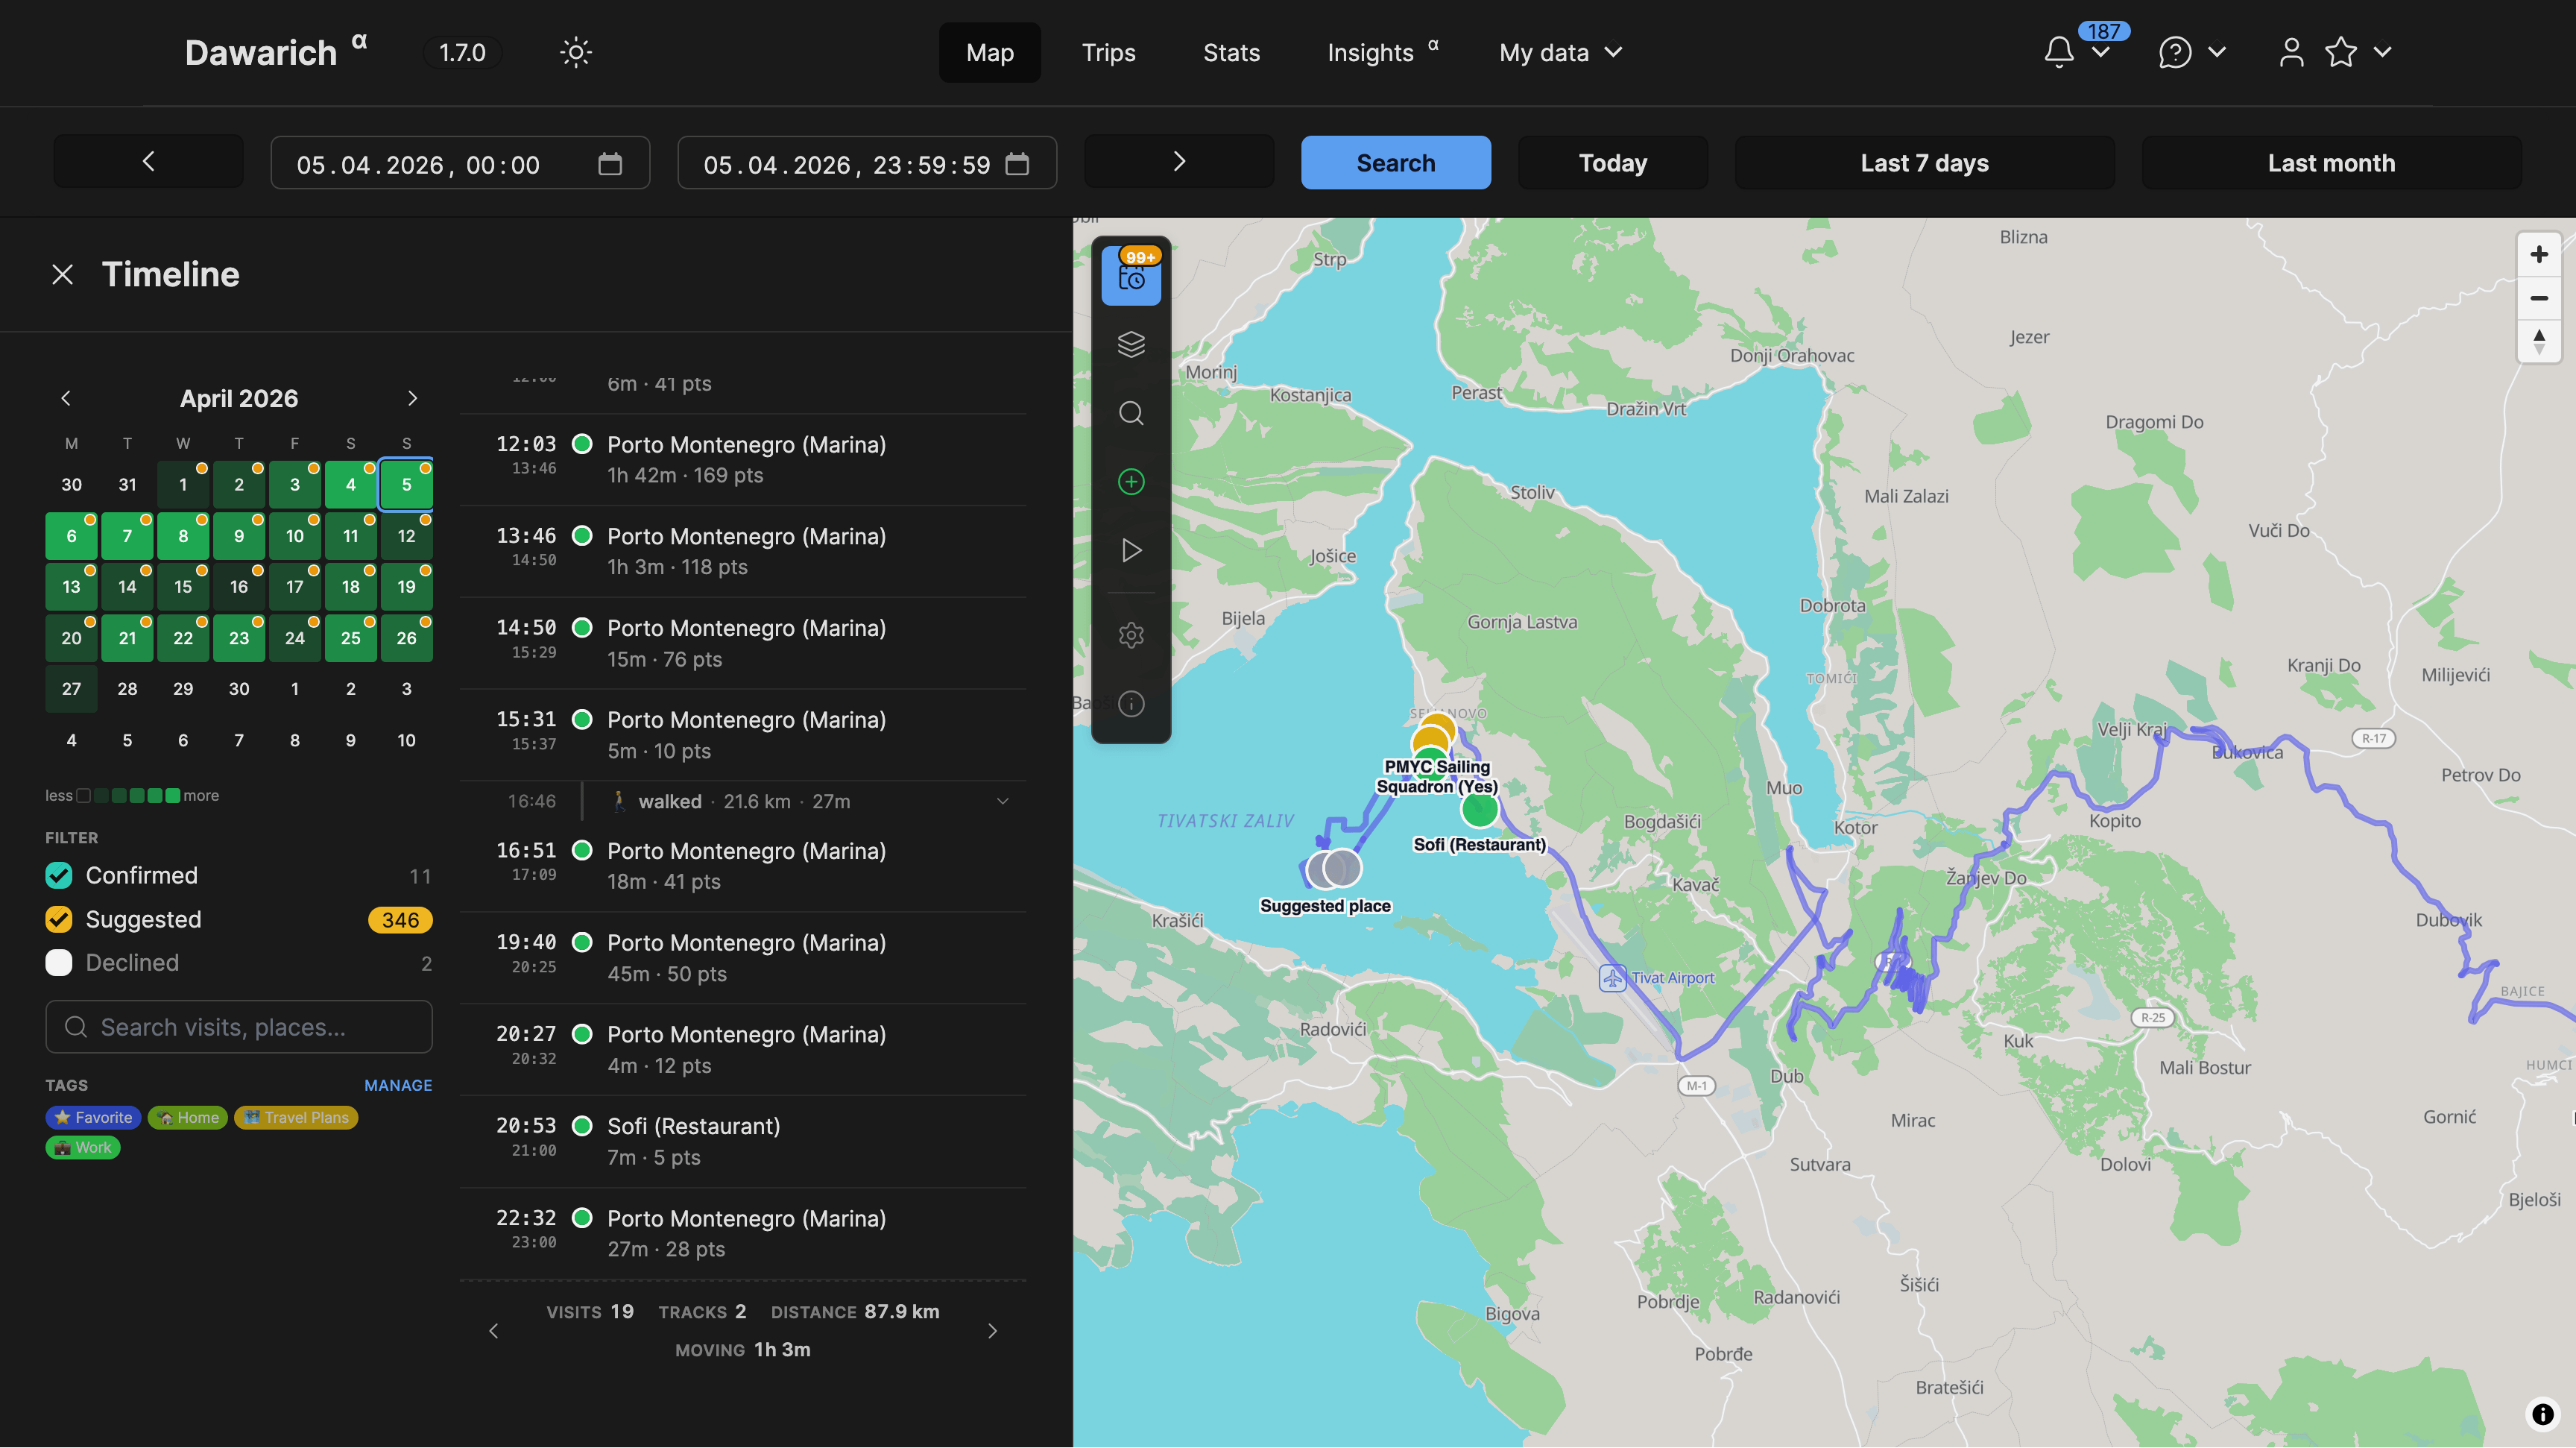Screen dimensions: 2576x1448
Task: Click the MANAGE tags link
Action: click(398, 1085)
